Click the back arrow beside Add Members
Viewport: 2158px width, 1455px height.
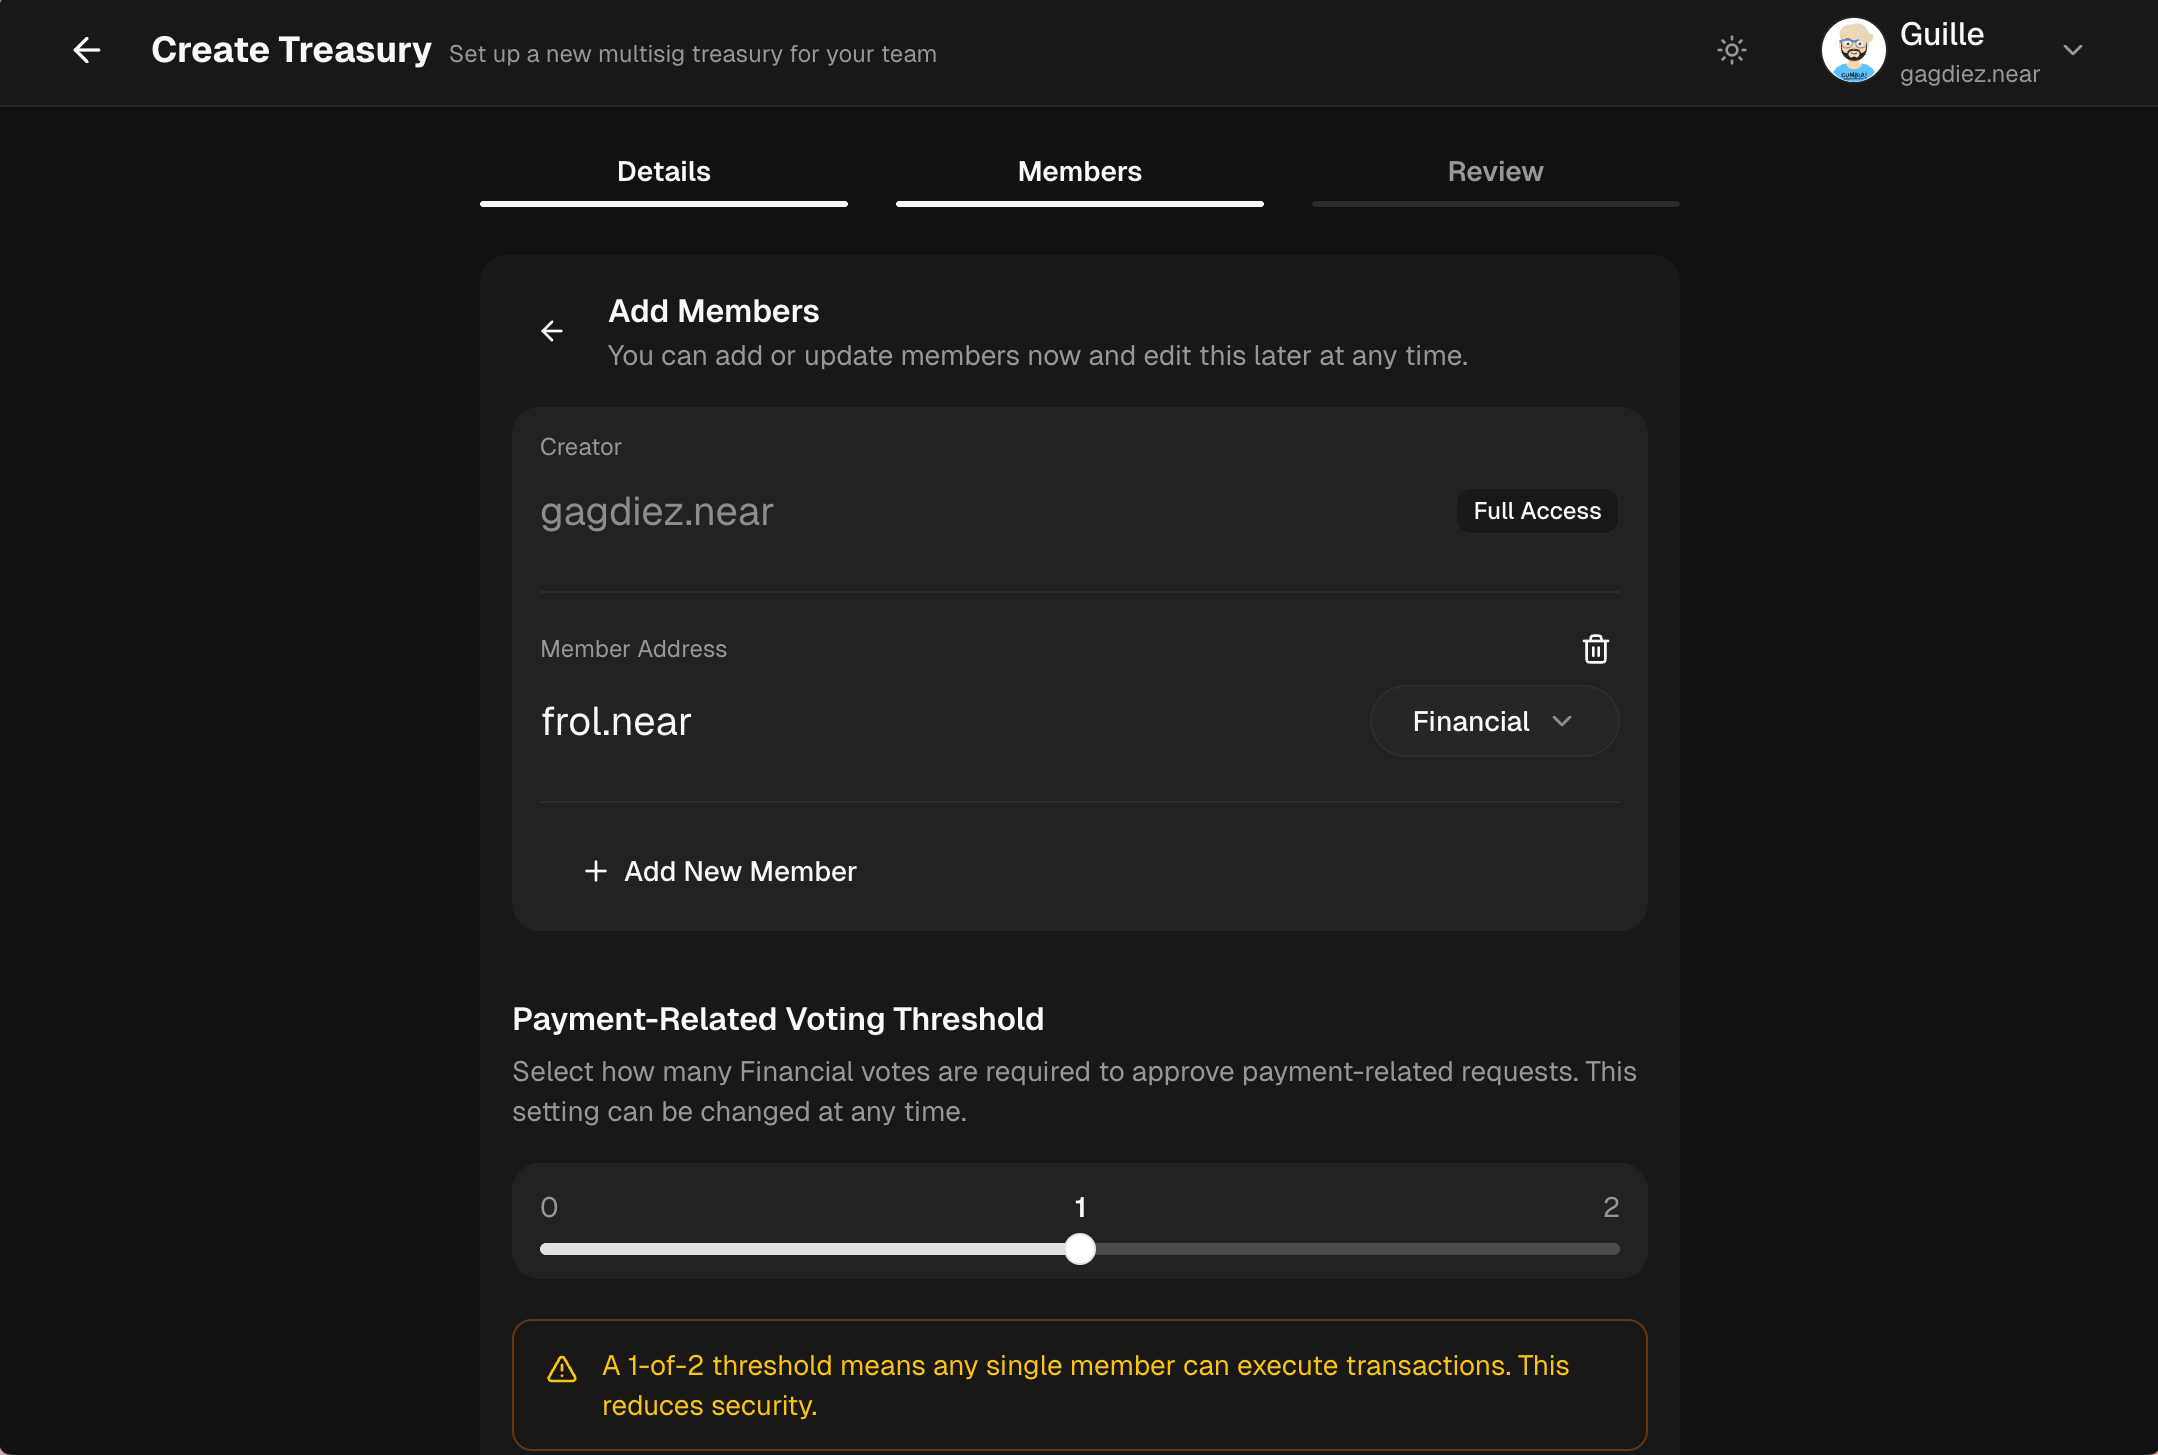552,331
